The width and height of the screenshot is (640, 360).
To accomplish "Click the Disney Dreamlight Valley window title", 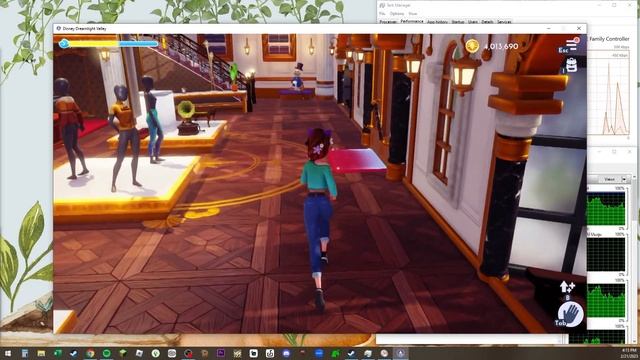I will [84, 29].
